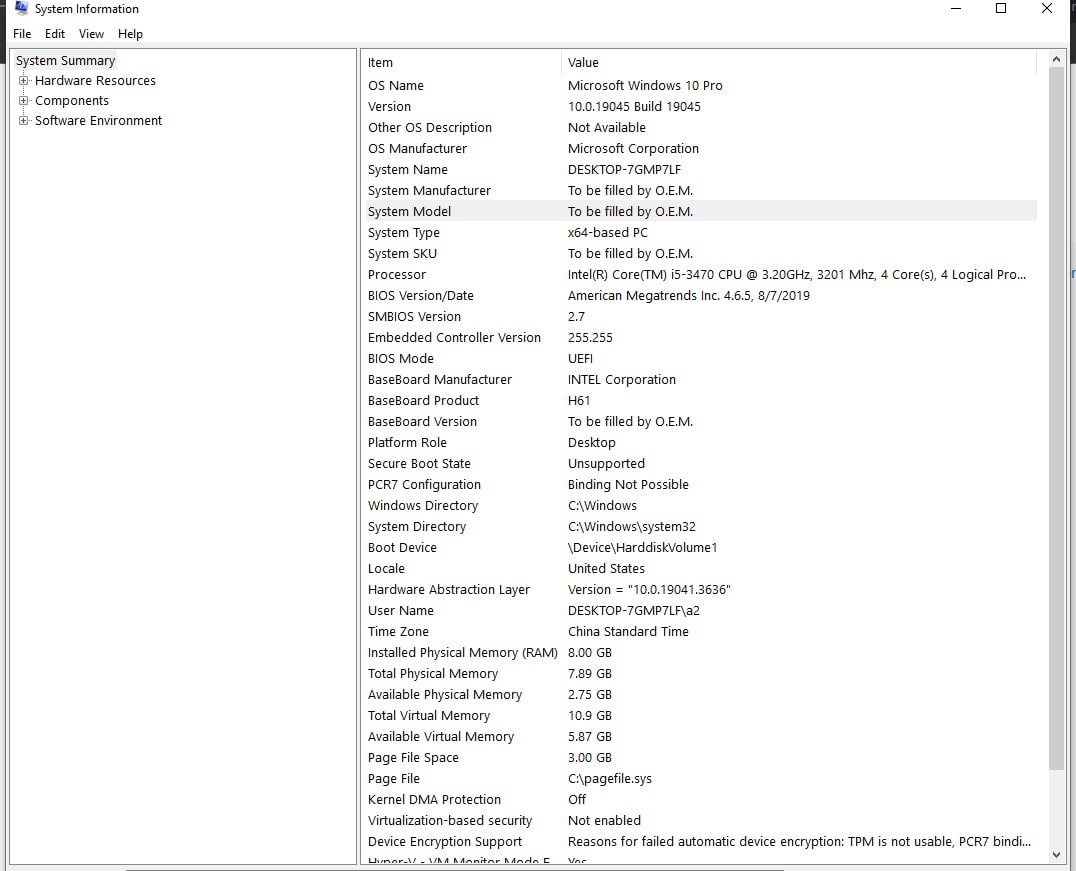Select the Hardware Resources tree item

(95, 80)
